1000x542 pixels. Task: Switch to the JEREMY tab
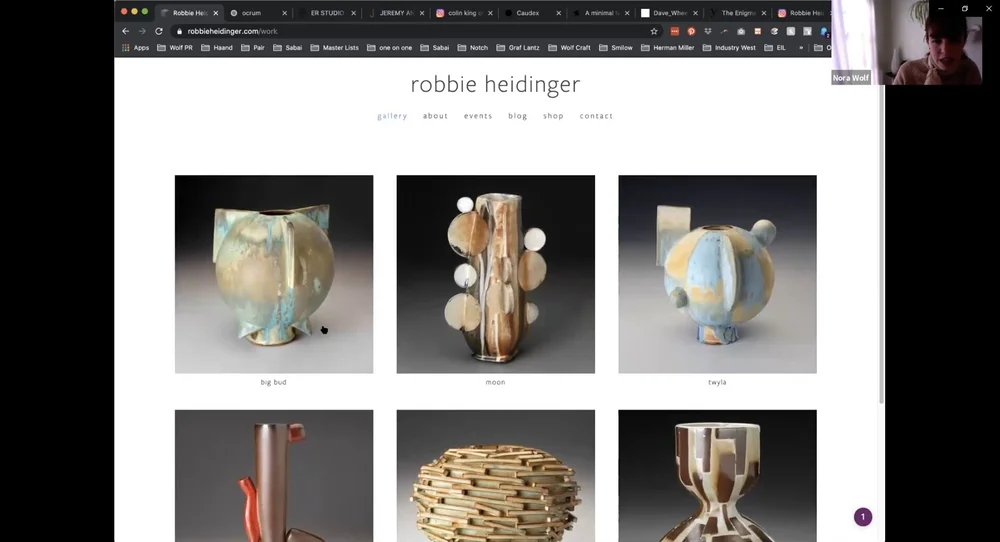click(x=393, y=13)
